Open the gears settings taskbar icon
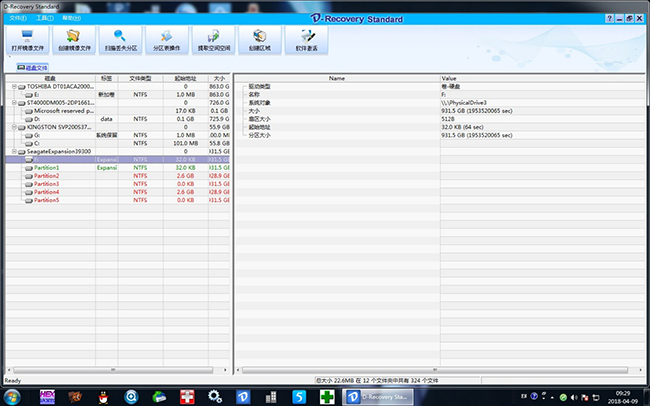 point(215,397)
